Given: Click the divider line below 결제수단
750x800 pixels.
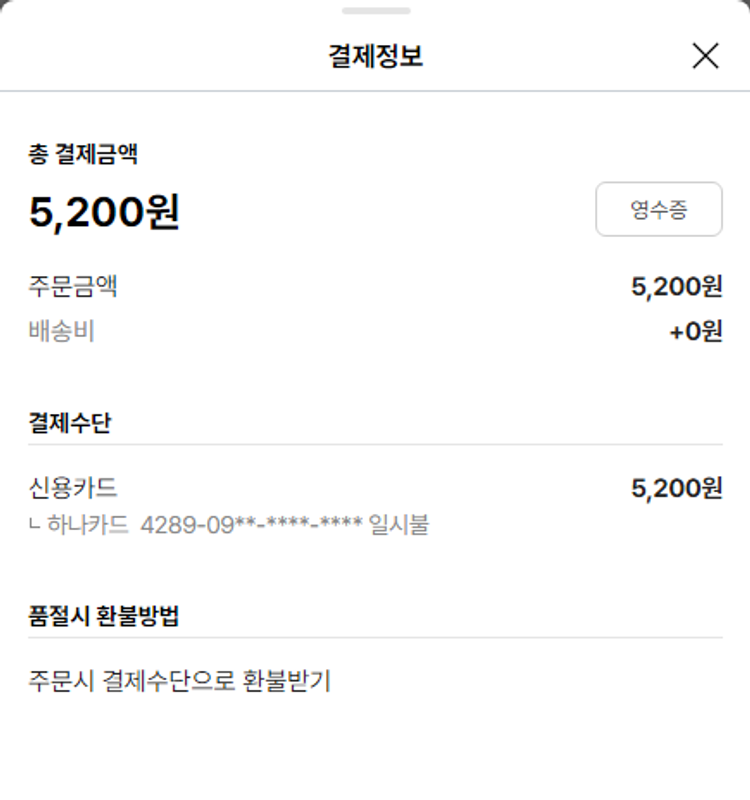Looking at the screenshot, I should pos(375,445).
